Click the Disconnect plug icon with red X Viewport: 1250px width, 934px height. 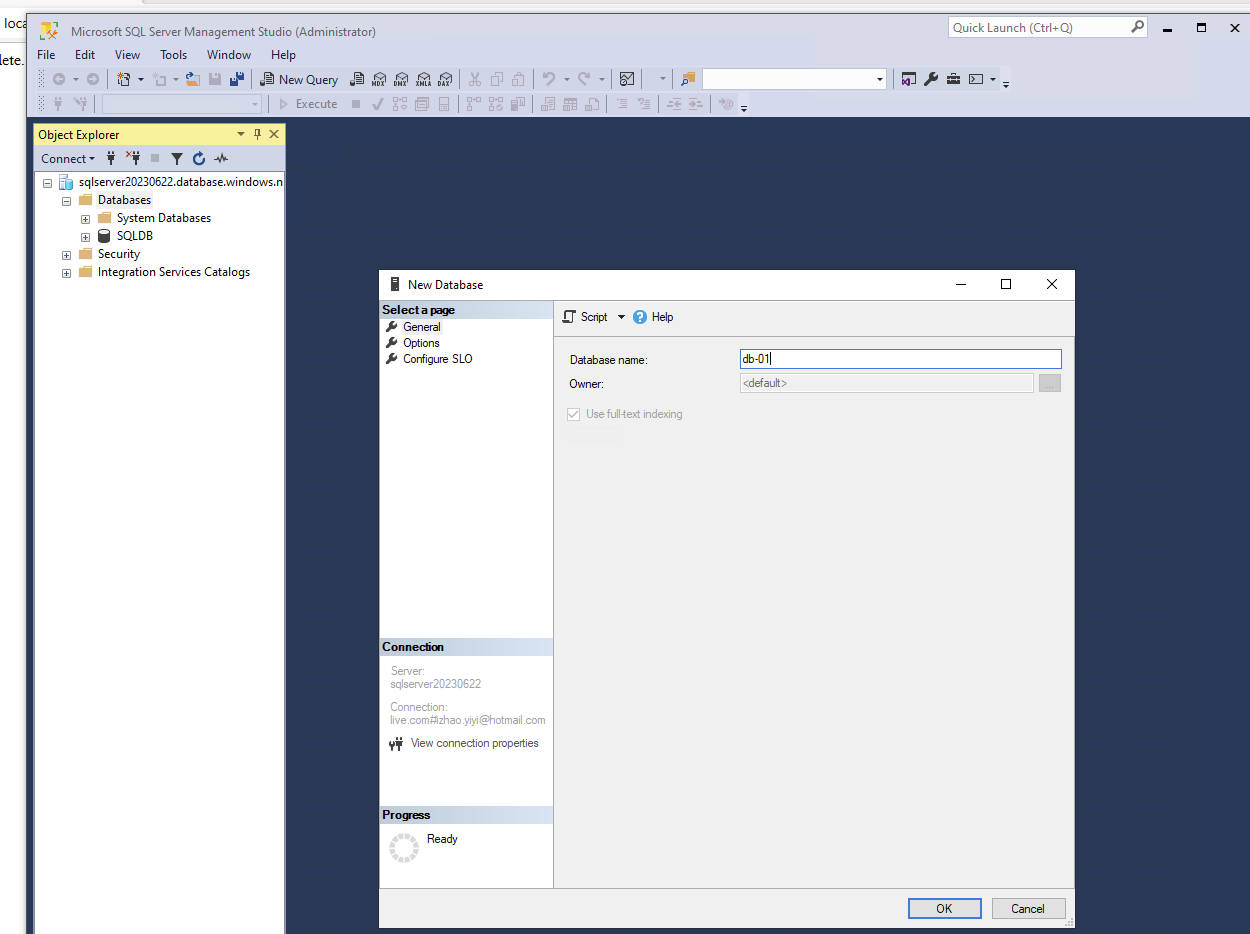click(133, 158)
